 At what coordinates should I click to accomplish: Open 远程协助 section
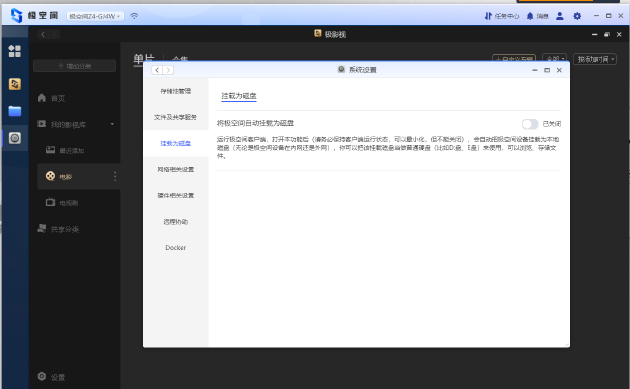coord(176,221)
